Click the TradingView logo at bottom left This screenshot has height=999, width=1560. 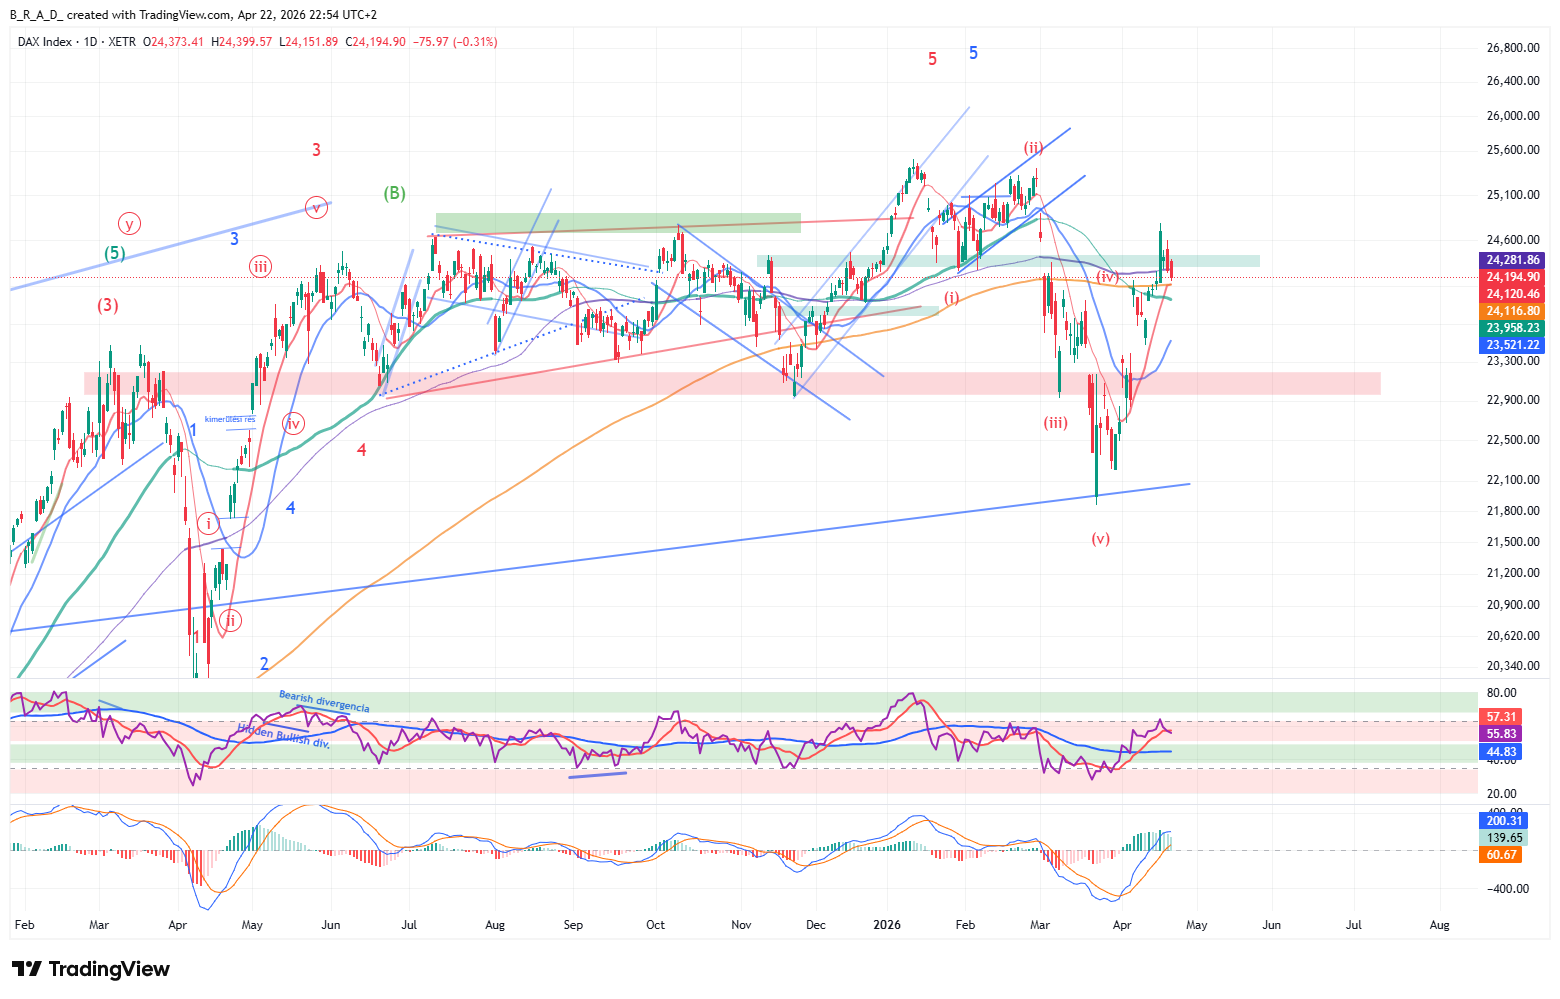click(91, 969)
